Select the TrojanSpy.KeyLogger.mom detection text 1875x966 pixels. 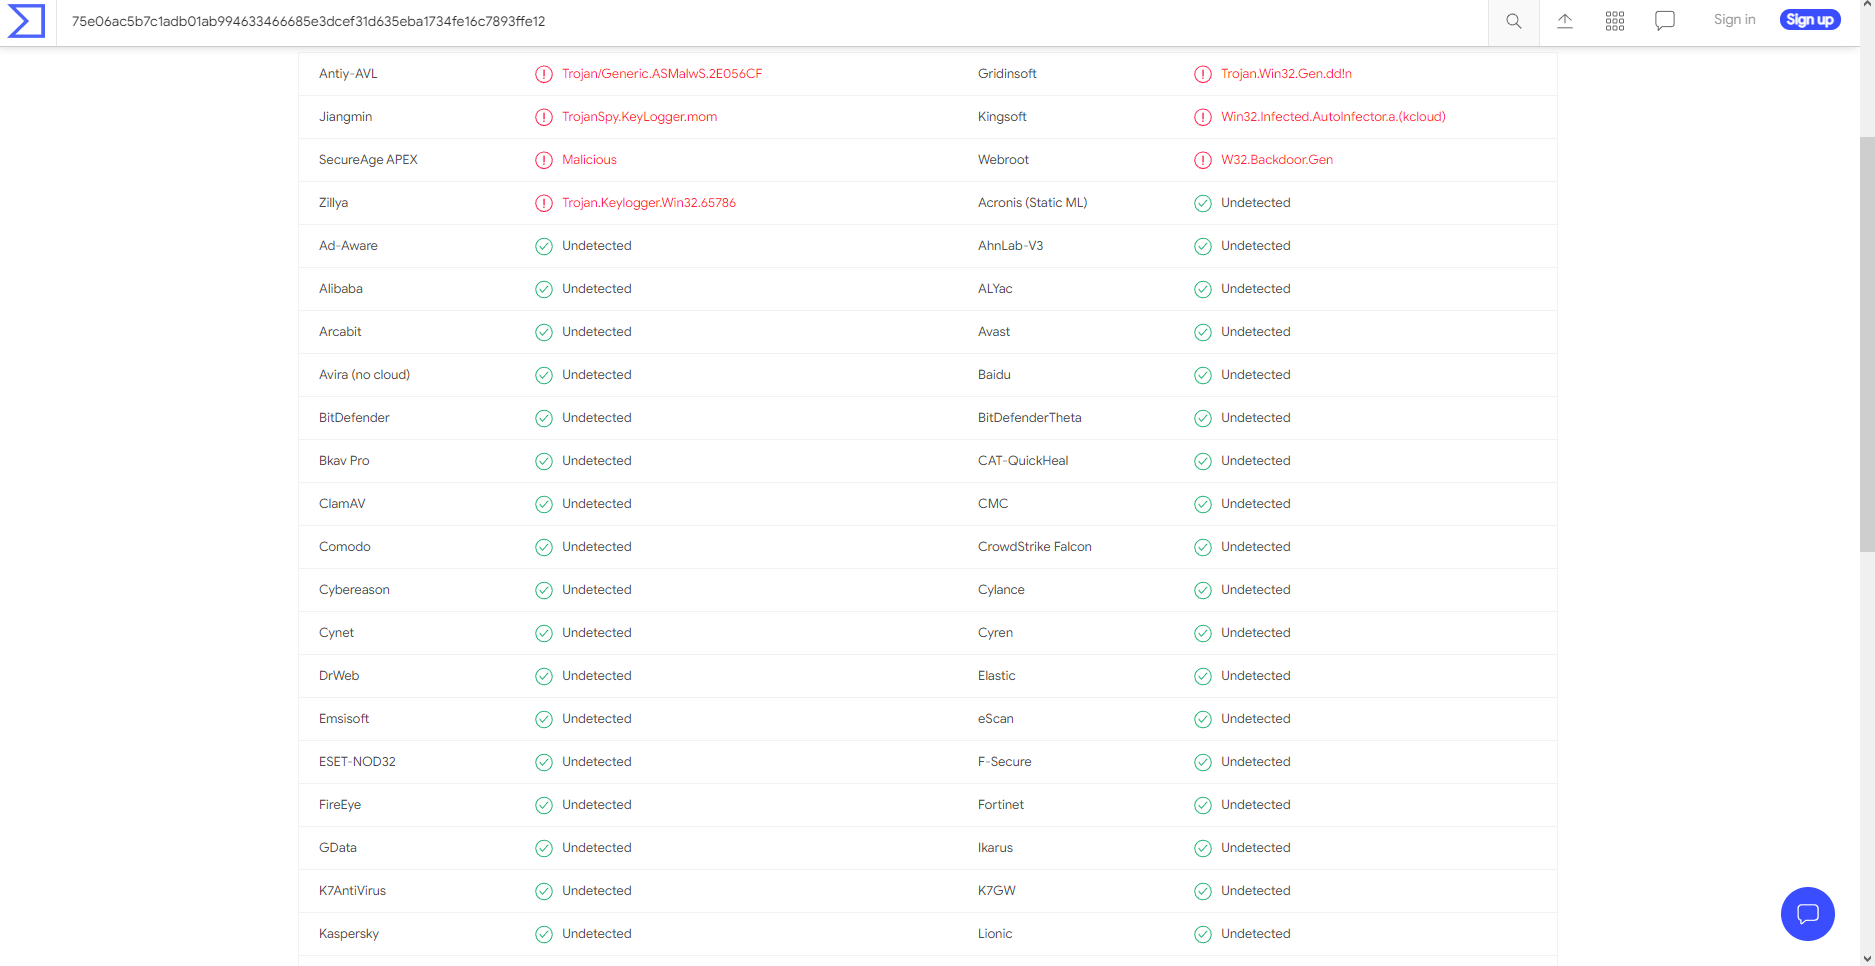(x=639, y=117)
